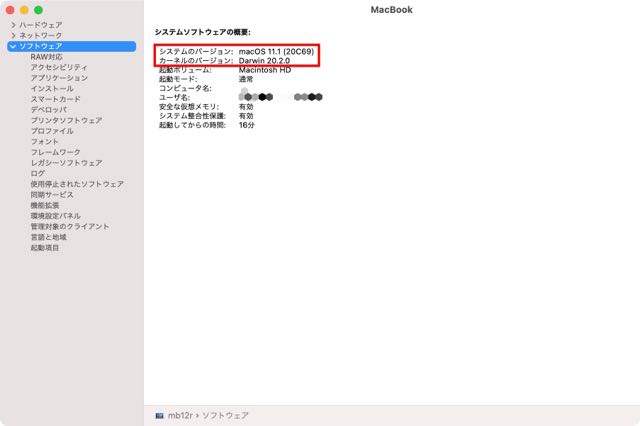Expand the ハードウェア category
The height and width of the screenshot is (426, 640).
point(13,25)
